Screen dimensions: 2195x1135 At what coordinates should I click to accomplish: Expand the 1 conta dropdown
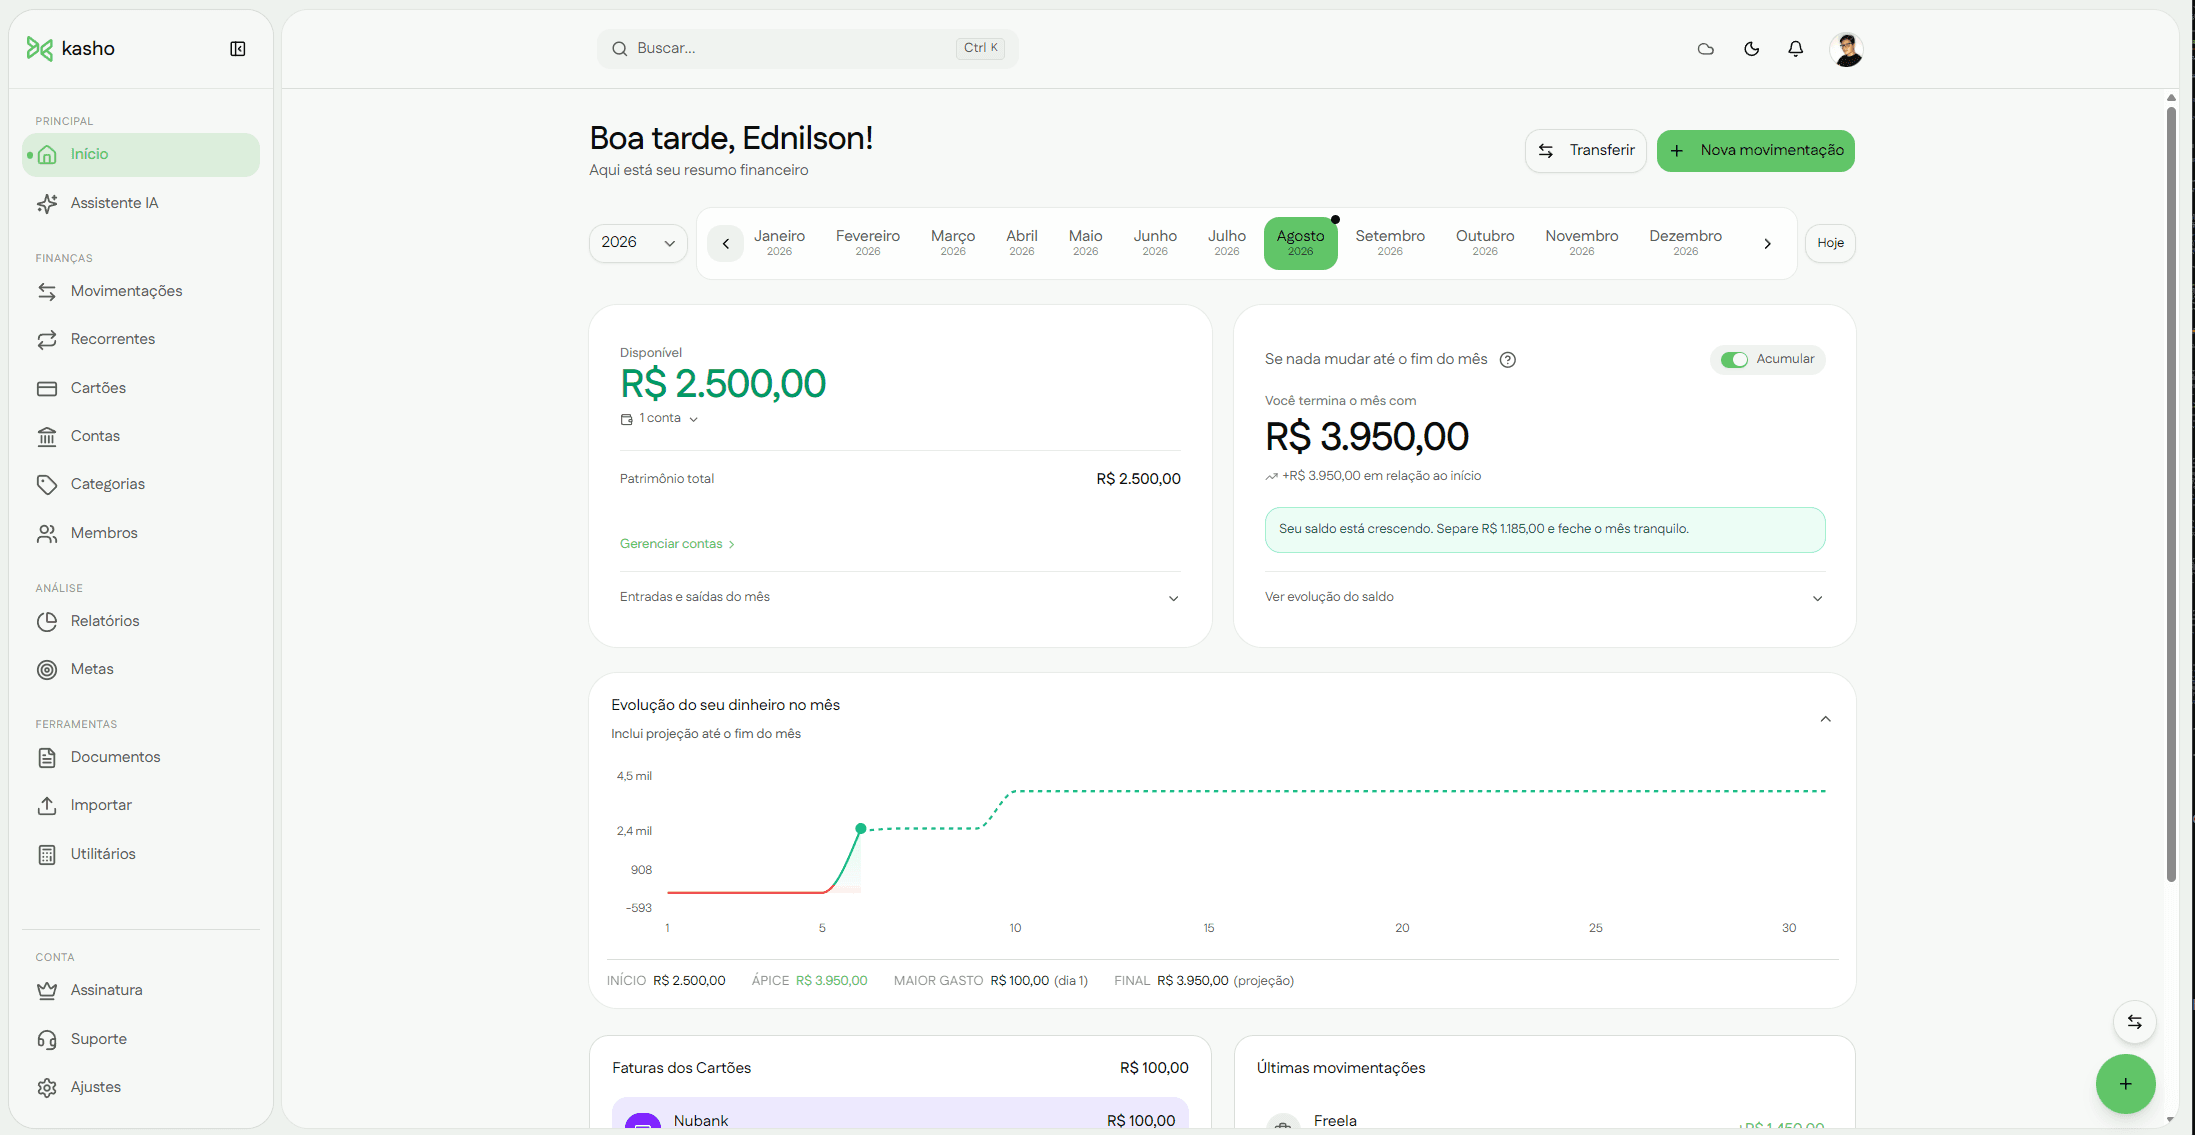point(659,418)
